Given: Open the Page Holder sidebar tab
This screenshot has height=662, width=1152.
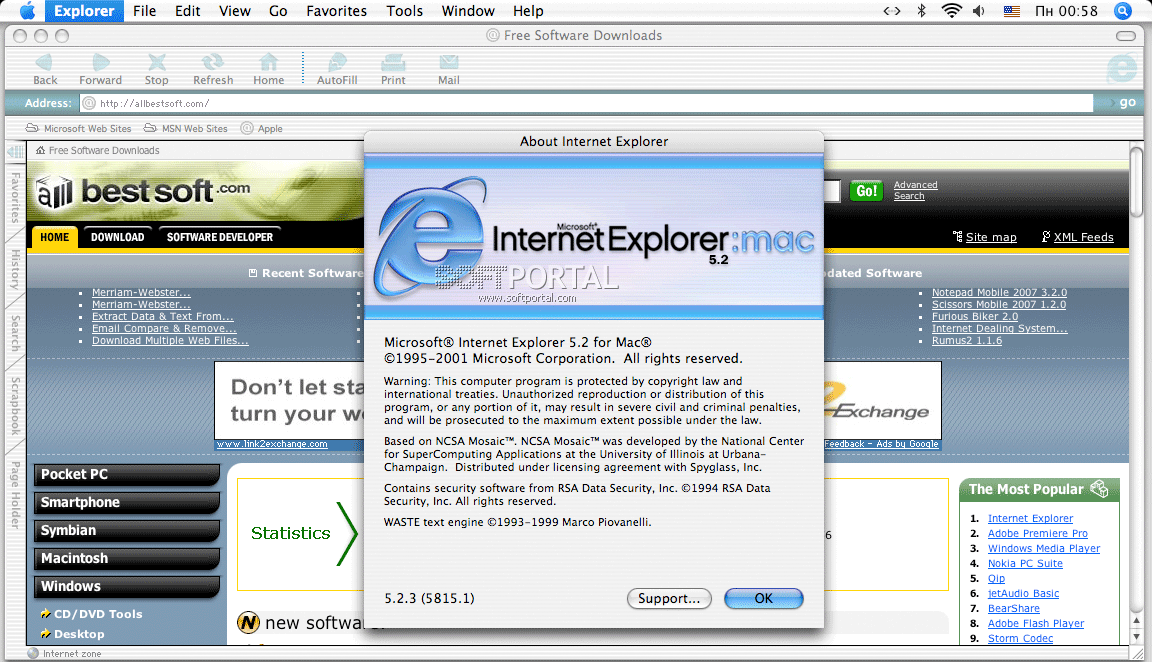Looking at the screenshot, I should 15,494.
